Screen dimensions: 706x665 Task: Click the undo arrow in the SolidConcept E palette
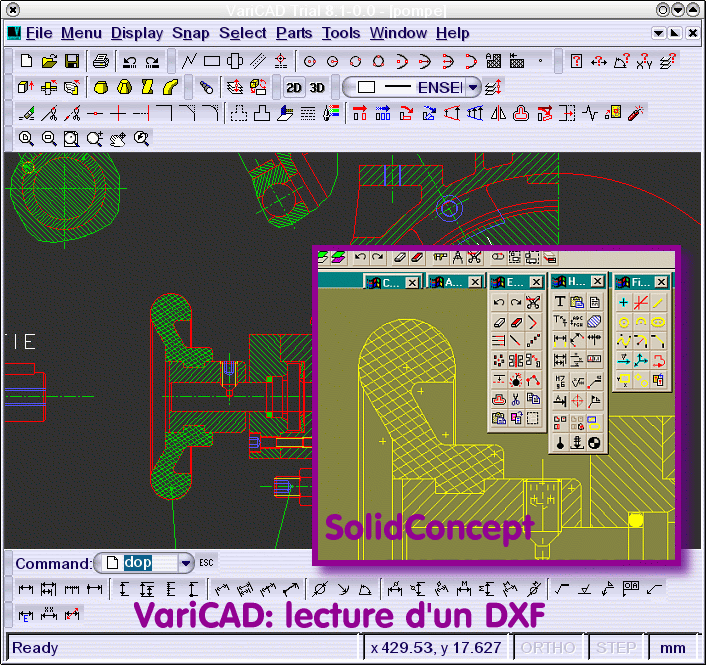pos(498,302)
